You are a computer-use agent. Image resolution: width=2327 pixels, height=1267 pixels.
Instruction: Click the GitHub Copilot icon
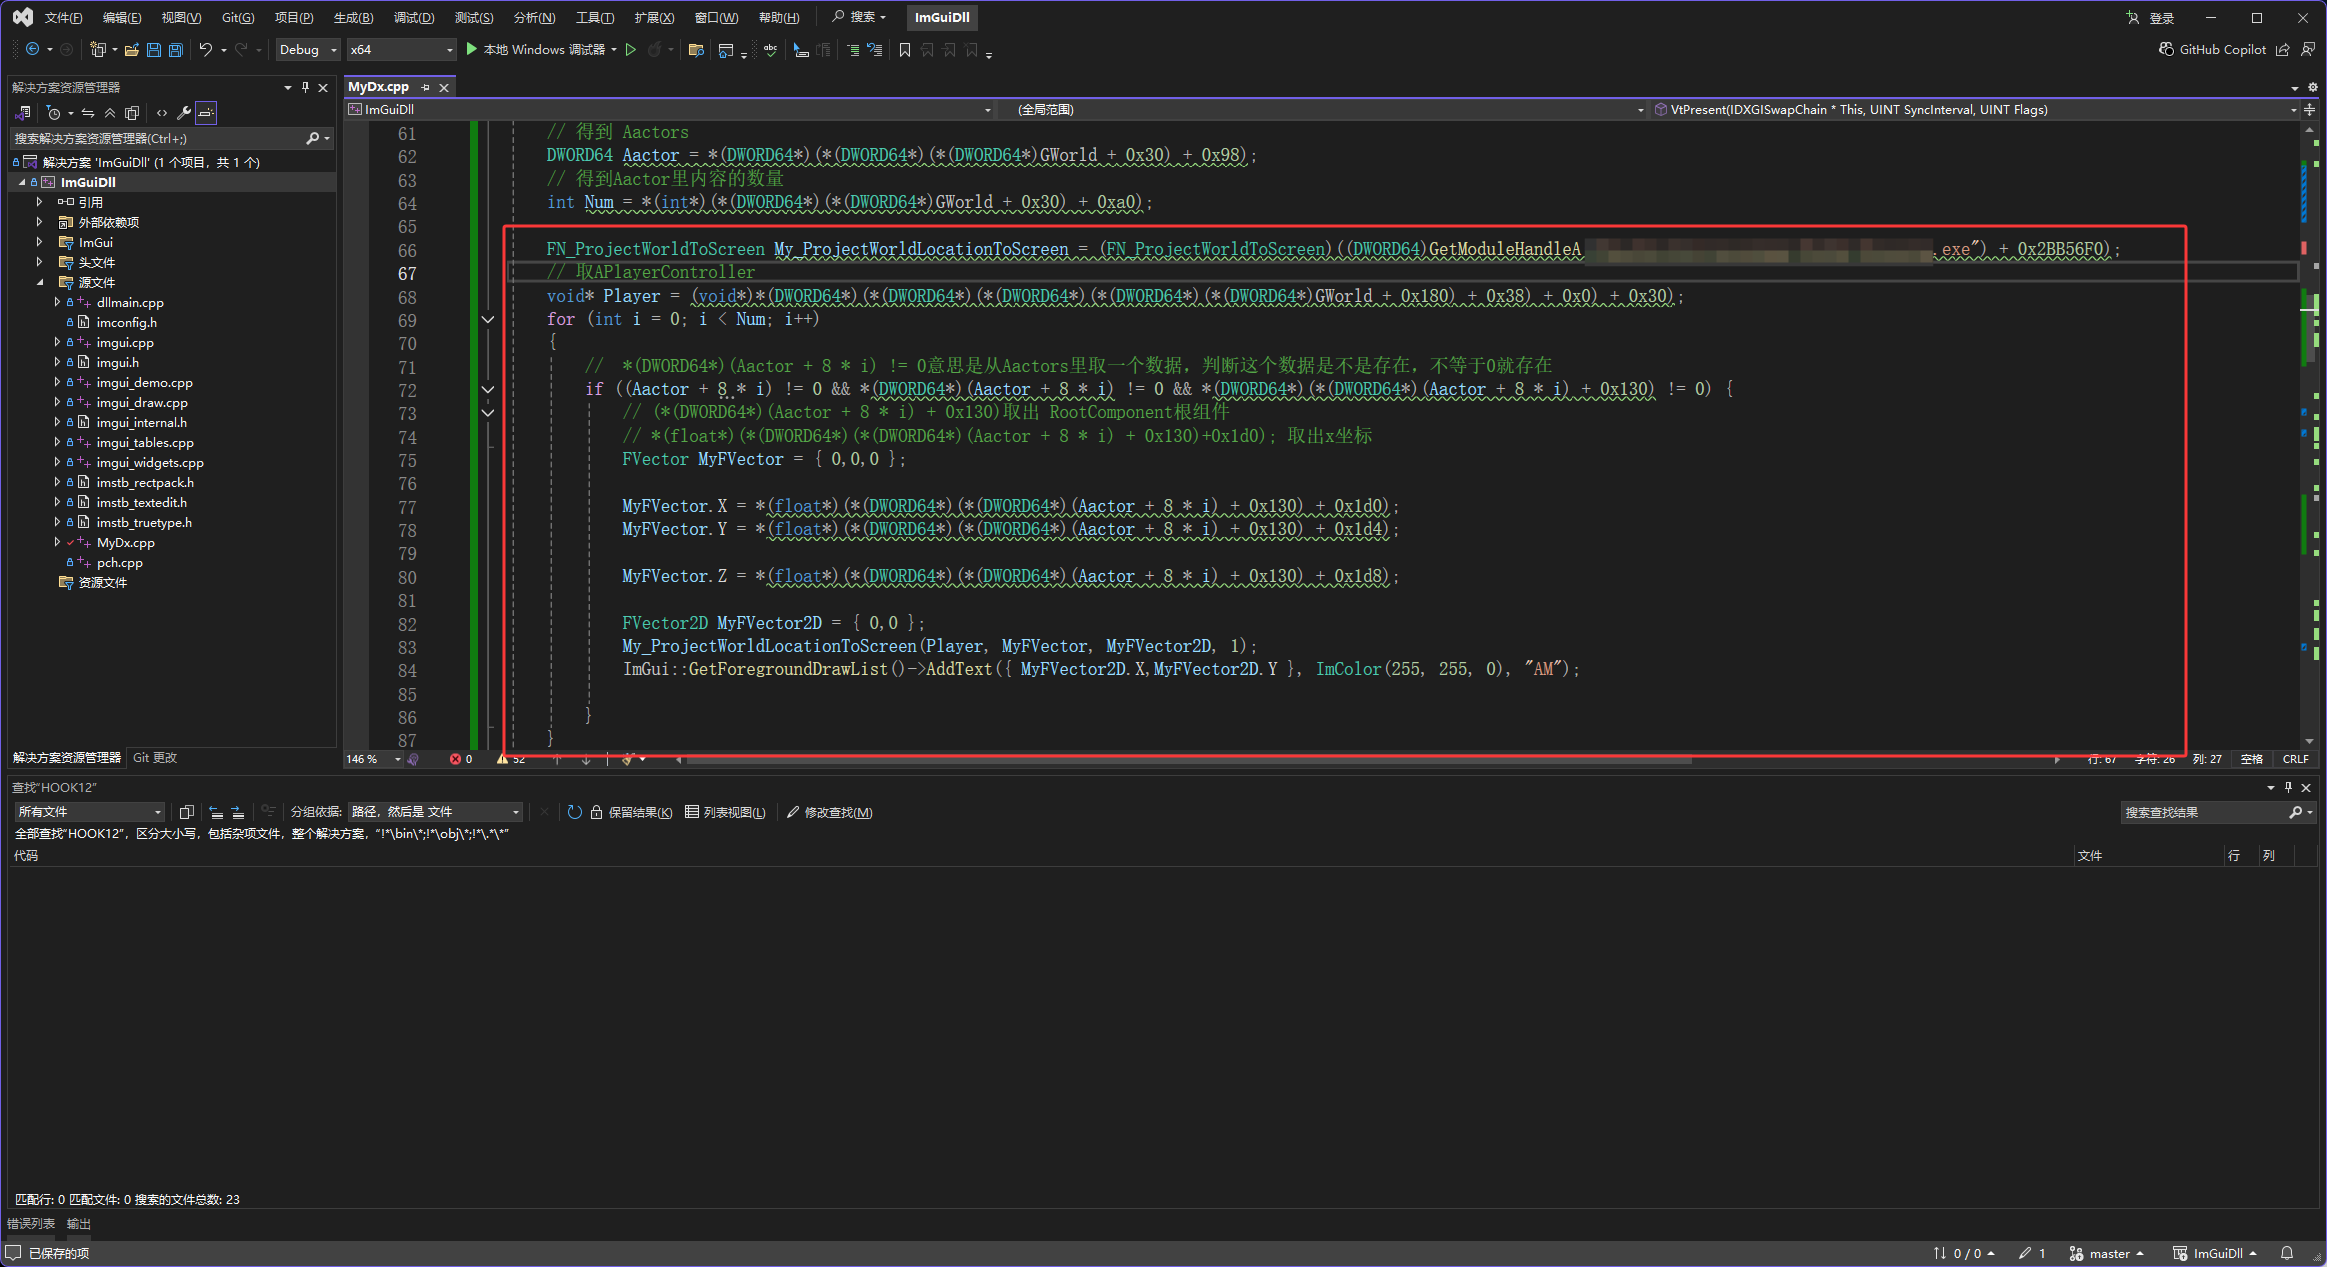2166,50
